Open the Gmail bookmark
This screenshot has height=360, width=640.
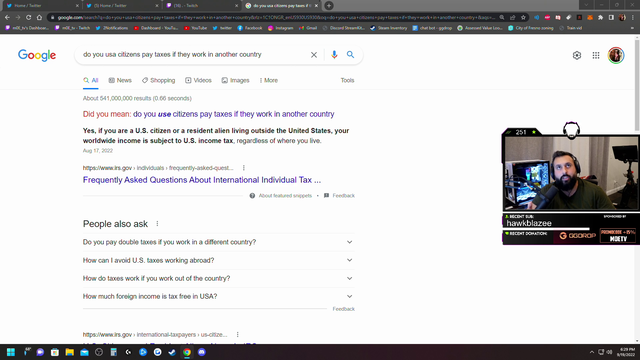click(x=308, y=28)
